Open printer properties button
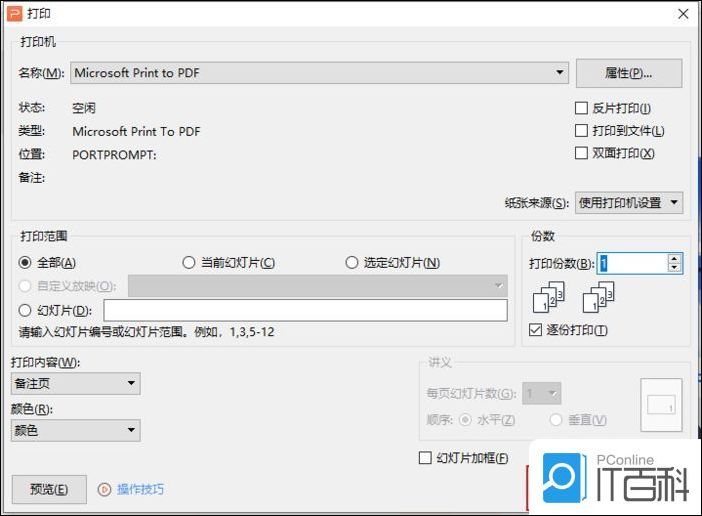Image resolution: width=702 pixels, height=516 pixels. 629,73
